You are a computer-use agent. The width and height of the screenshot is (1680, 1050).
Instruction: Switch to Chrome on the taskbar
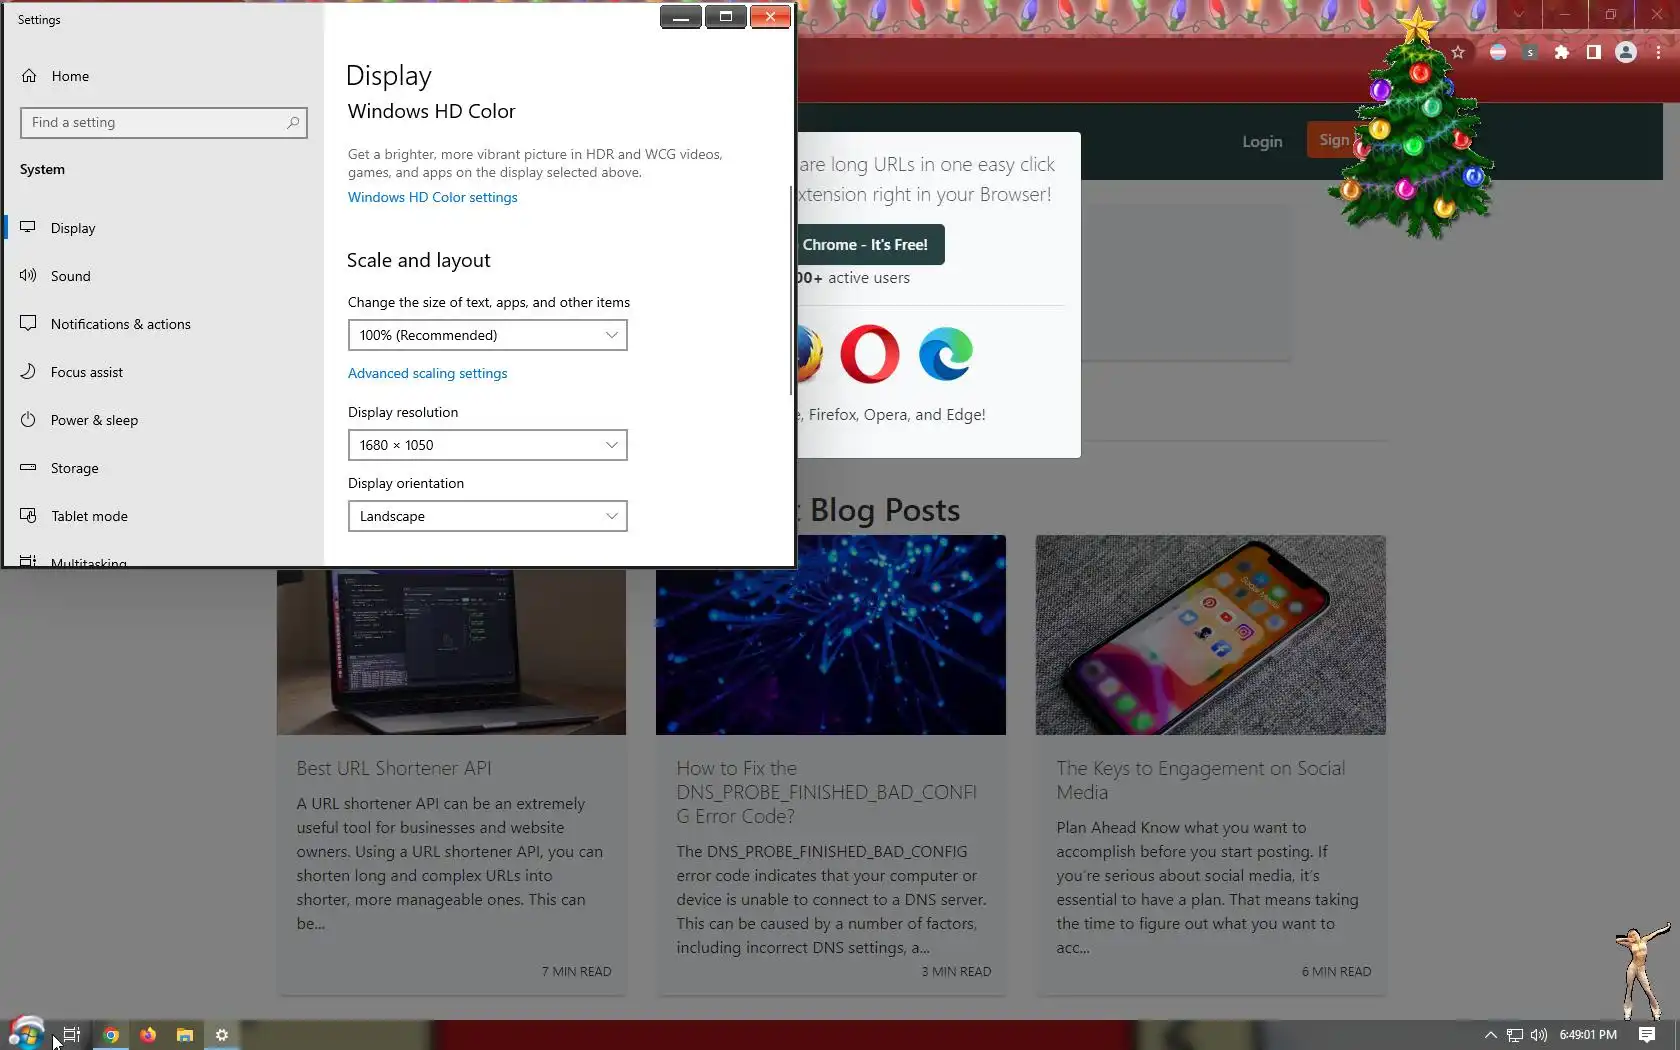[x=111, y=1035]
